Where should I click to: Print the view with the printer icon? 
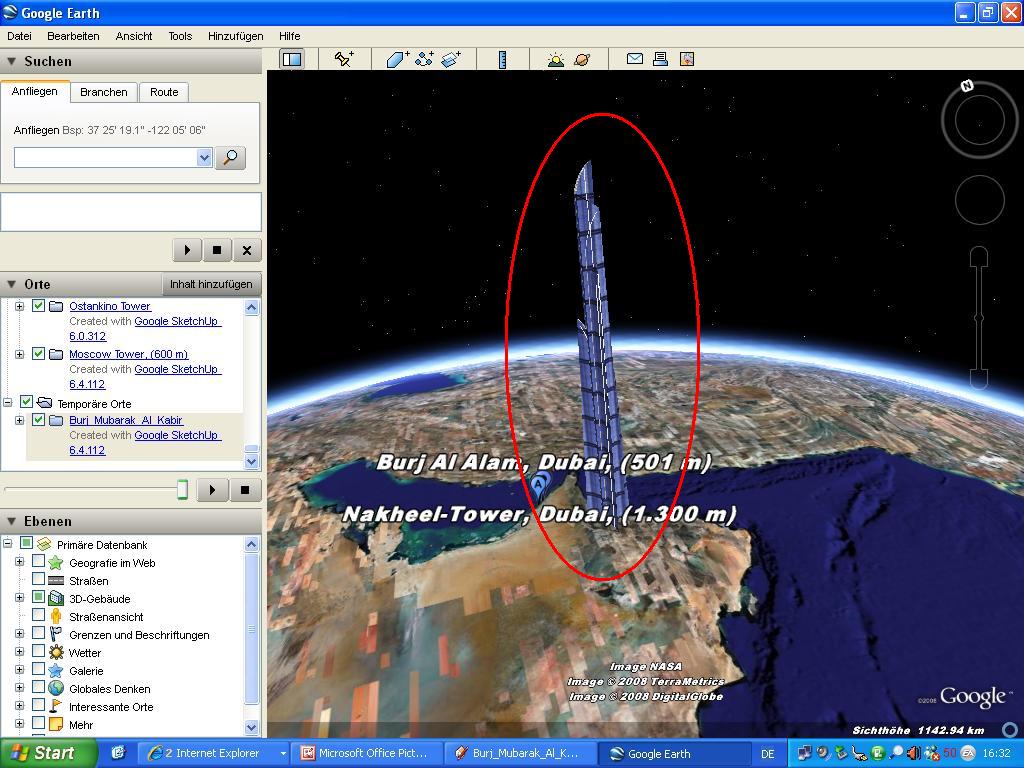click(660, 59)
